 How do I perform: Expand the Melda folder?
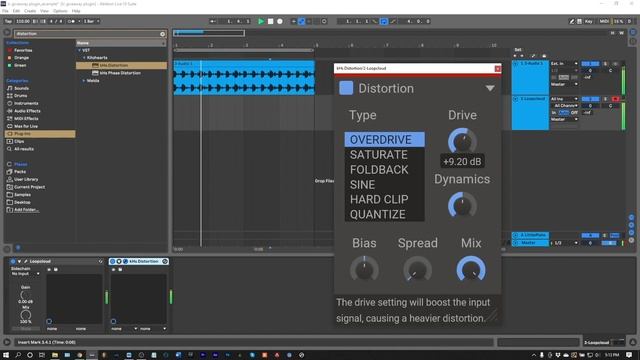tap(84, 80)
